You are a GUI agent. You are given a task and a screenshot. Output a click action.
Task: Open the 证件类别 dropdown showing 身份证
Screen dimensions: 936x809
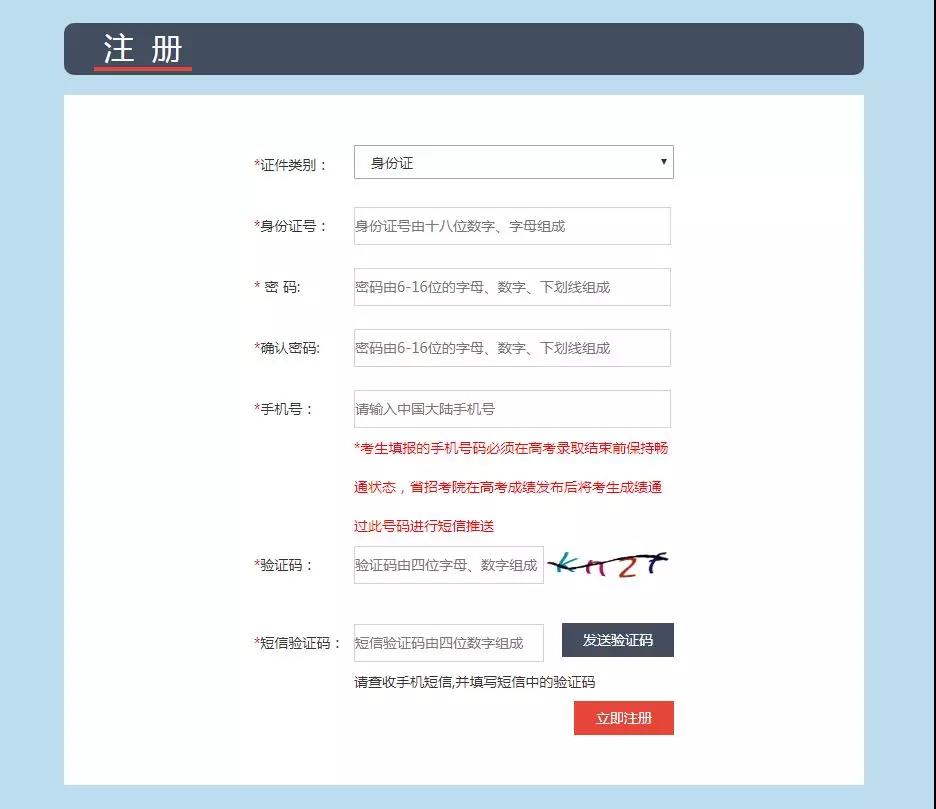coord(512,163)
